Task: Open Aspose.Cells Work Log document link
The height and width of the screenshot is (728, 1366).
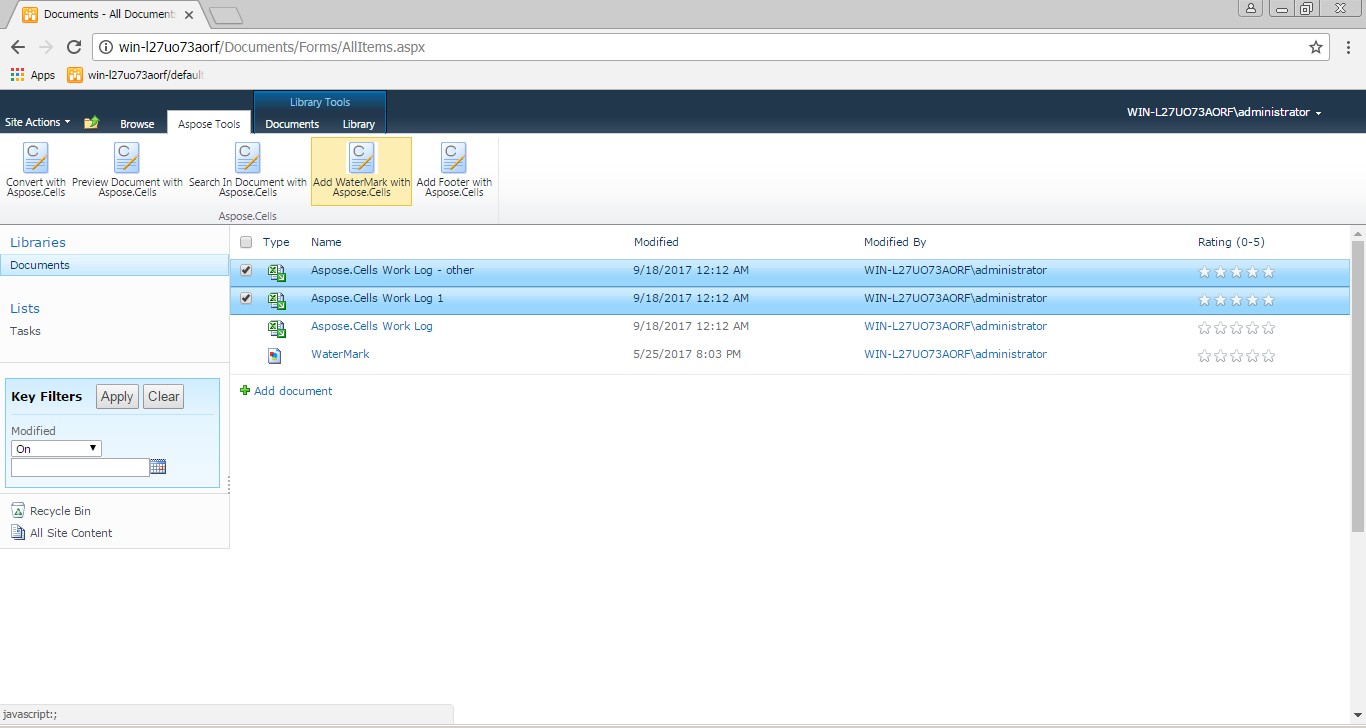Action: (x=372, y=326)
